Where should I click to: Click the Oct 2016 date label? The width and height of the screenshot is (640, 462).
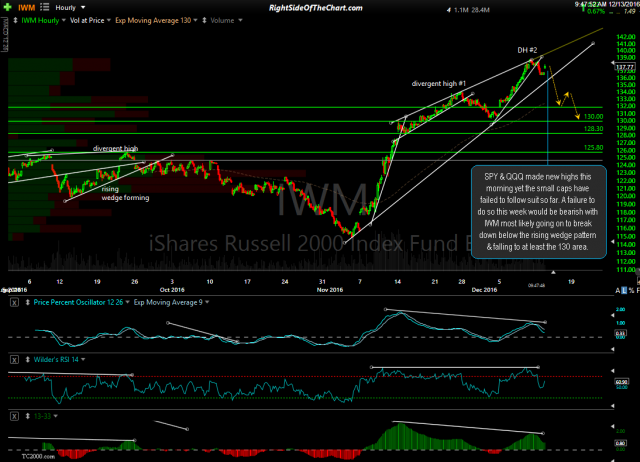coord(172,290)
